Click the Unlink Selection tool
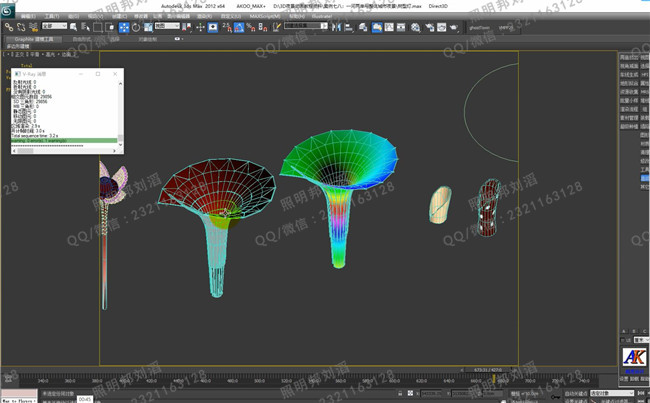 (21, 27)
